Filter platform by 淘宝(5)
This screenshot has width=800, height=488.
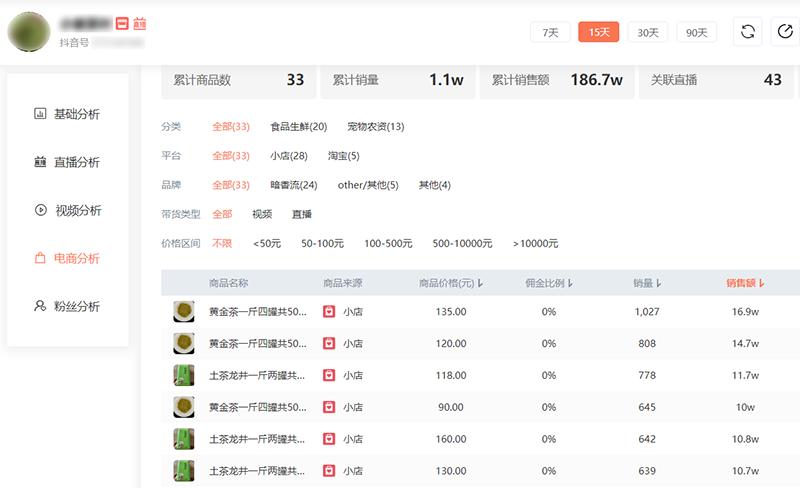[x=343, y=156]
